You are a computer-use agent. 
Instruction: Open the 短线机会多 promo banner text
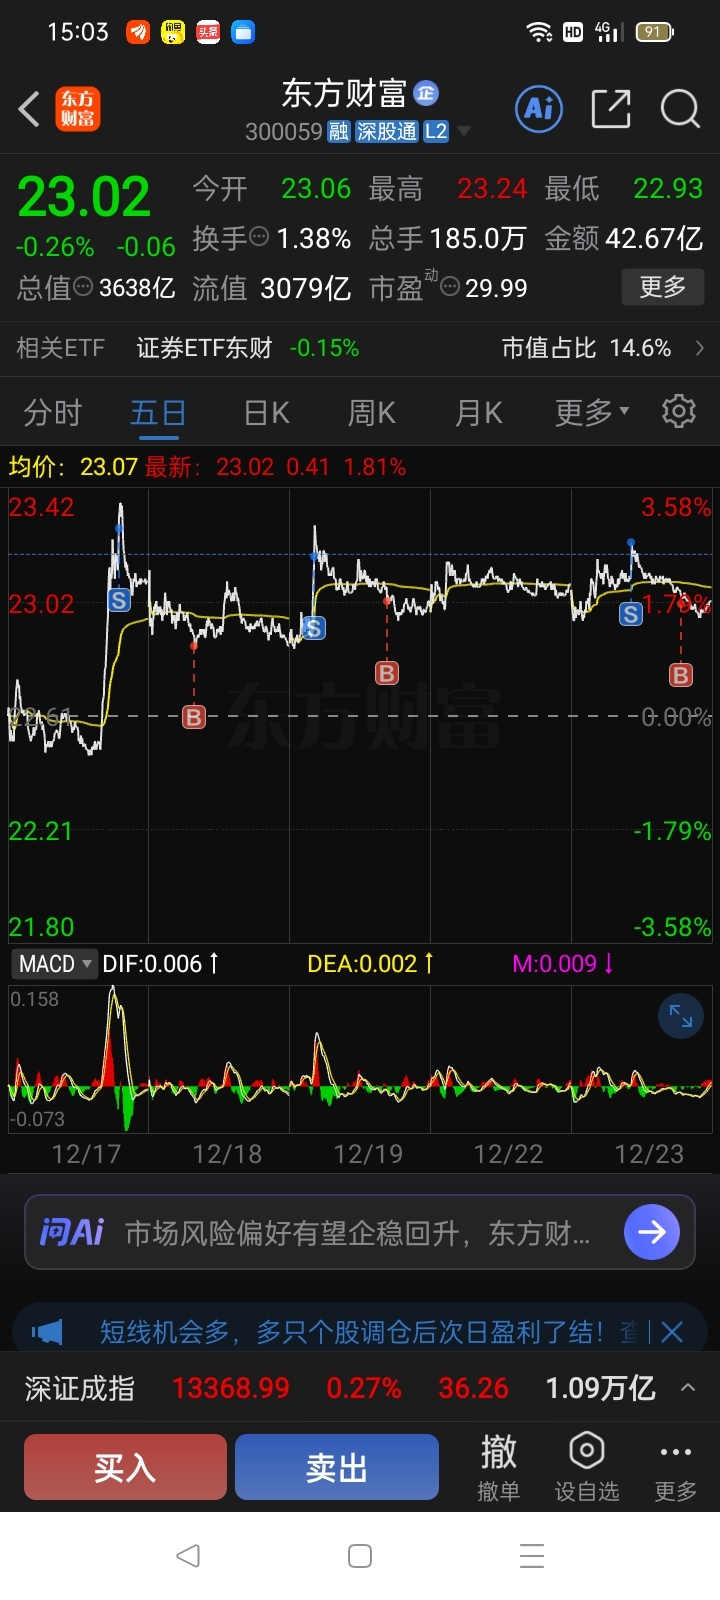tap(352, 1332)
